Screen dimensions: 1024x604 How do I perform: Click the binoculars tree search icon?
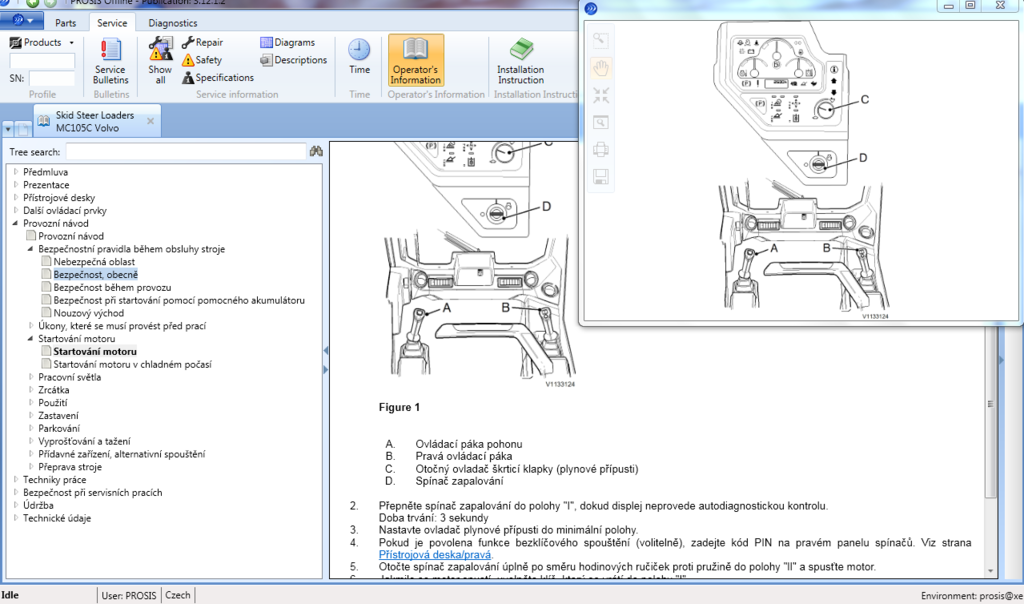tap(316, 152)
